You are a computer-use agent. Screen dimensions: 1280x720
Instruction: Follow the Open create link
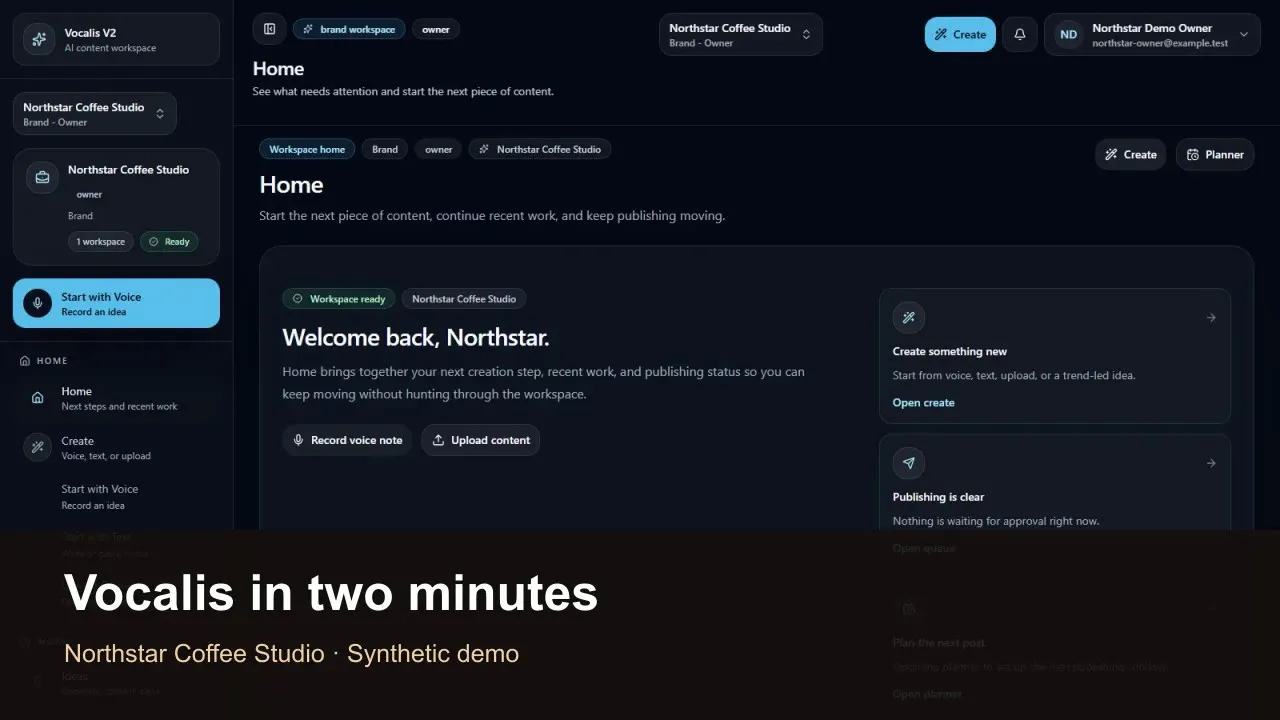point(924,403)
